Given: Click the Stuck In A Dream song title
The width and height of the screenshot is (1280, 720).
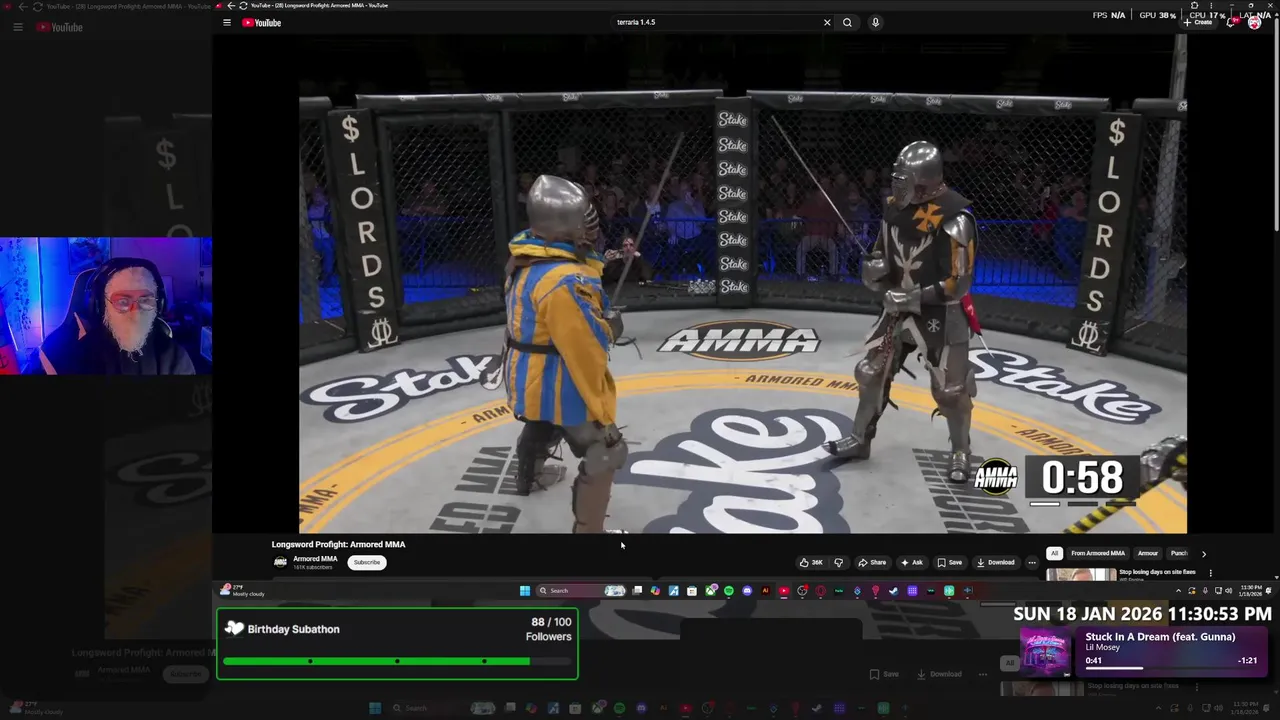Looking at the screenshot, I should tap(1160, 636).
